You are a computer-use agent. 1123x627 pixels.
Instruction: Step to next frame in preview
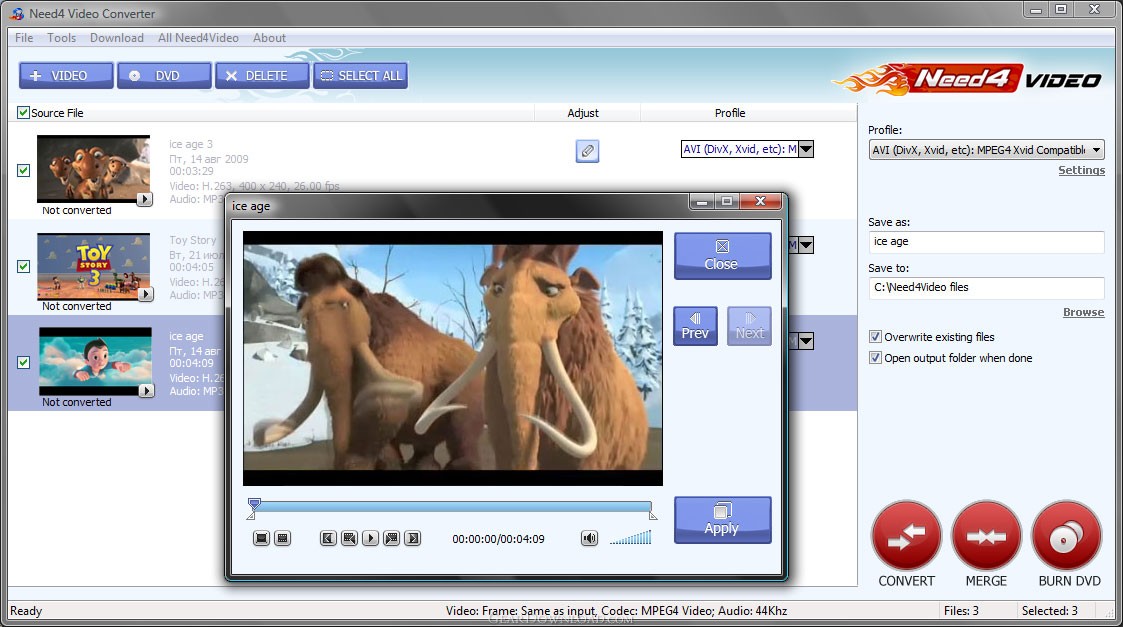[392, 538]
